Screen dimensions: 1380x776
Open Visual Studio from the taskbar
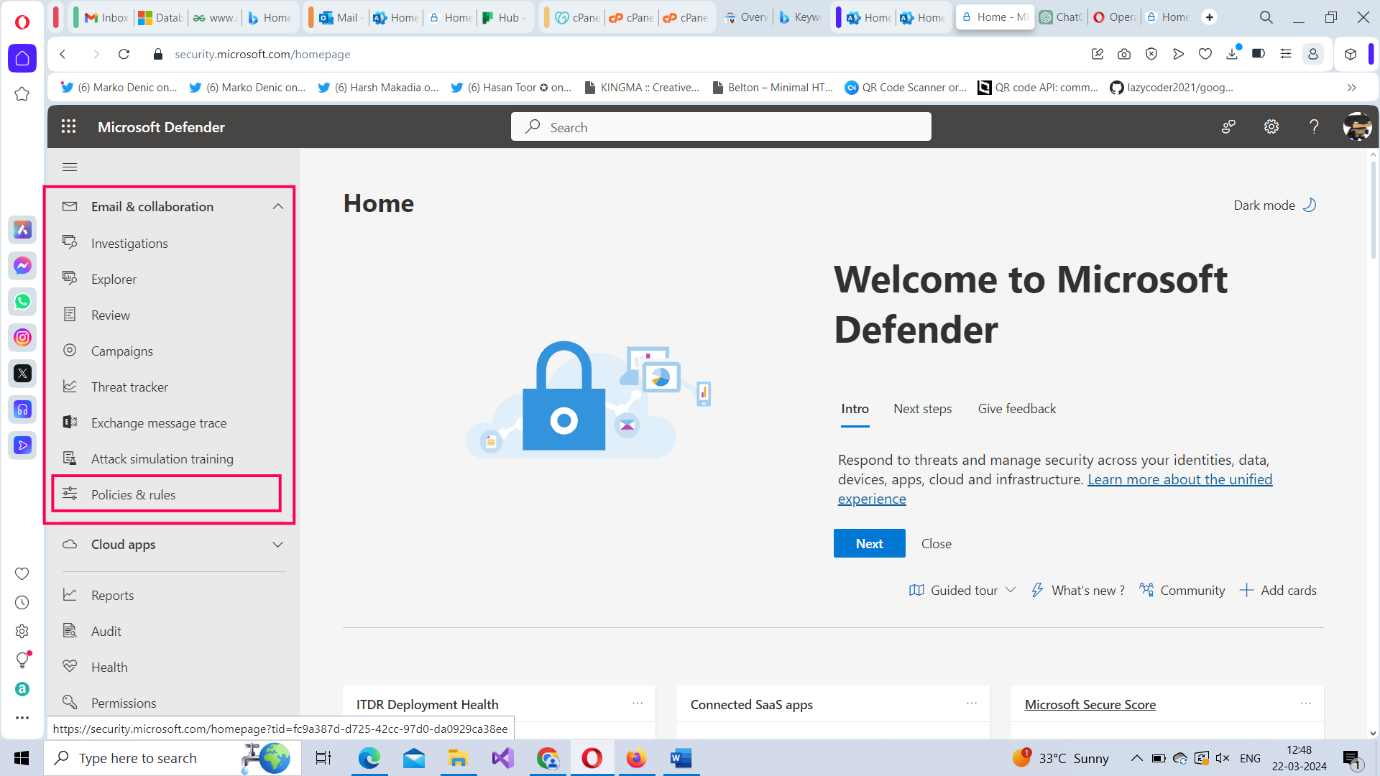503,758
